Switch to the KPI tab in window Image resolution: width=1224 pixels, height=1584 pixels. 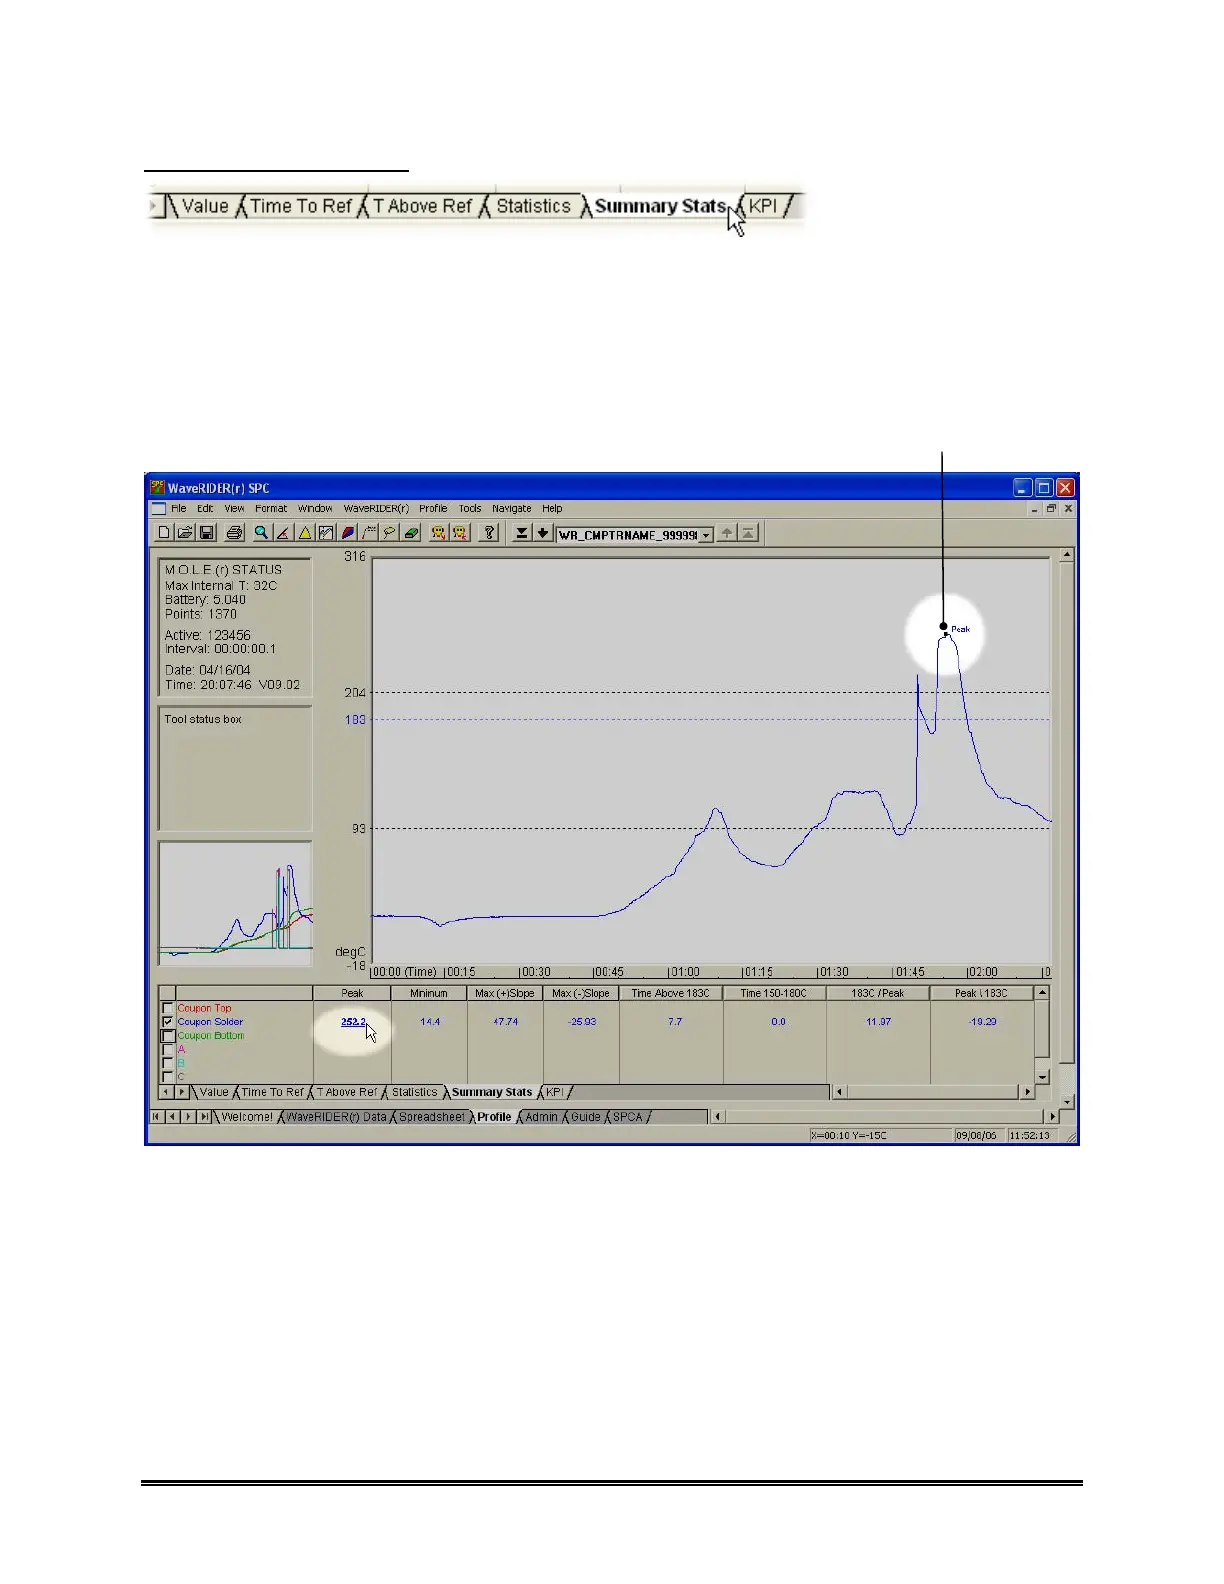[555, 1092]
